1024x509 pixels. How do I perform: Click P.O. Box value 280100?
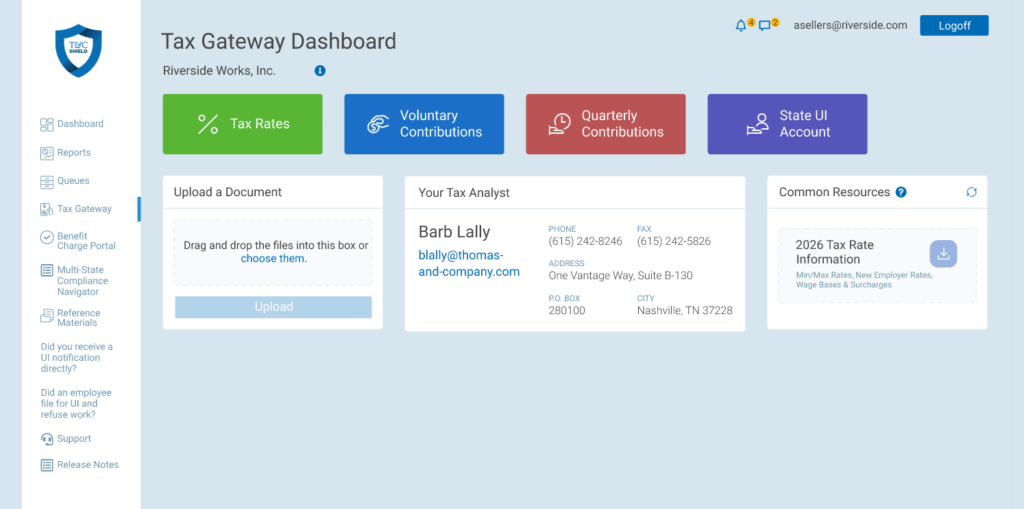[x=567, y=311]
